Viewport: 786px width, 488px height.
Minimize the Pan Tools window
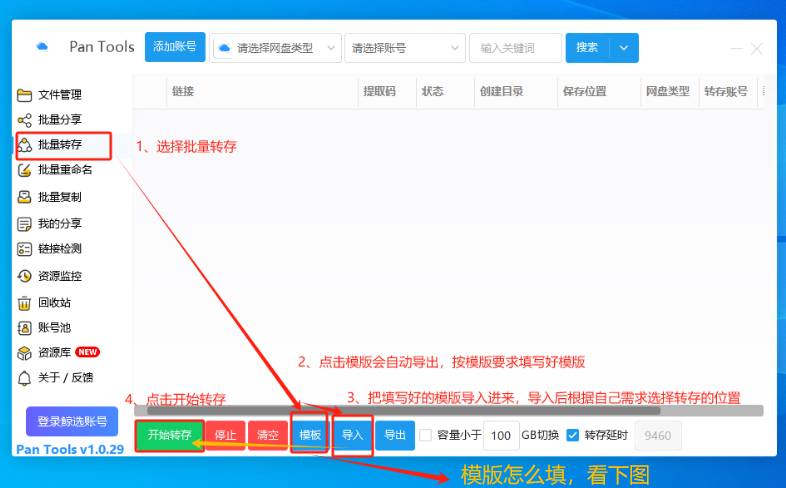[x=736, y=49]
